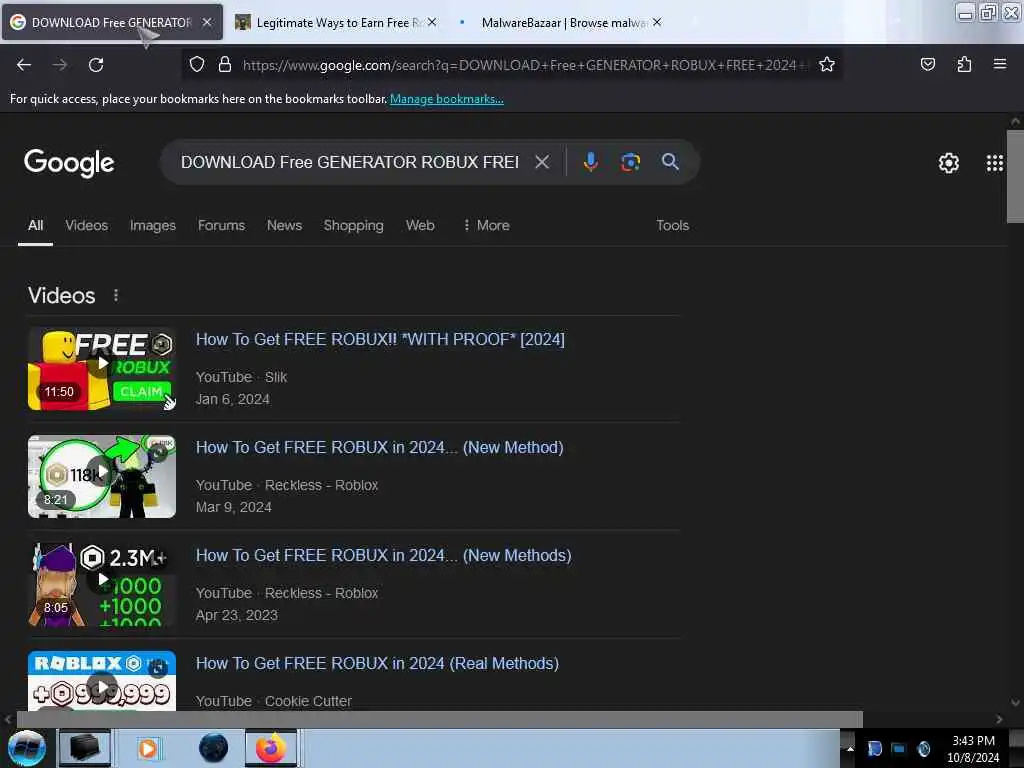
Task: Open the FREE ROBUX (Real Methods) video link
Action: [377, 664]
